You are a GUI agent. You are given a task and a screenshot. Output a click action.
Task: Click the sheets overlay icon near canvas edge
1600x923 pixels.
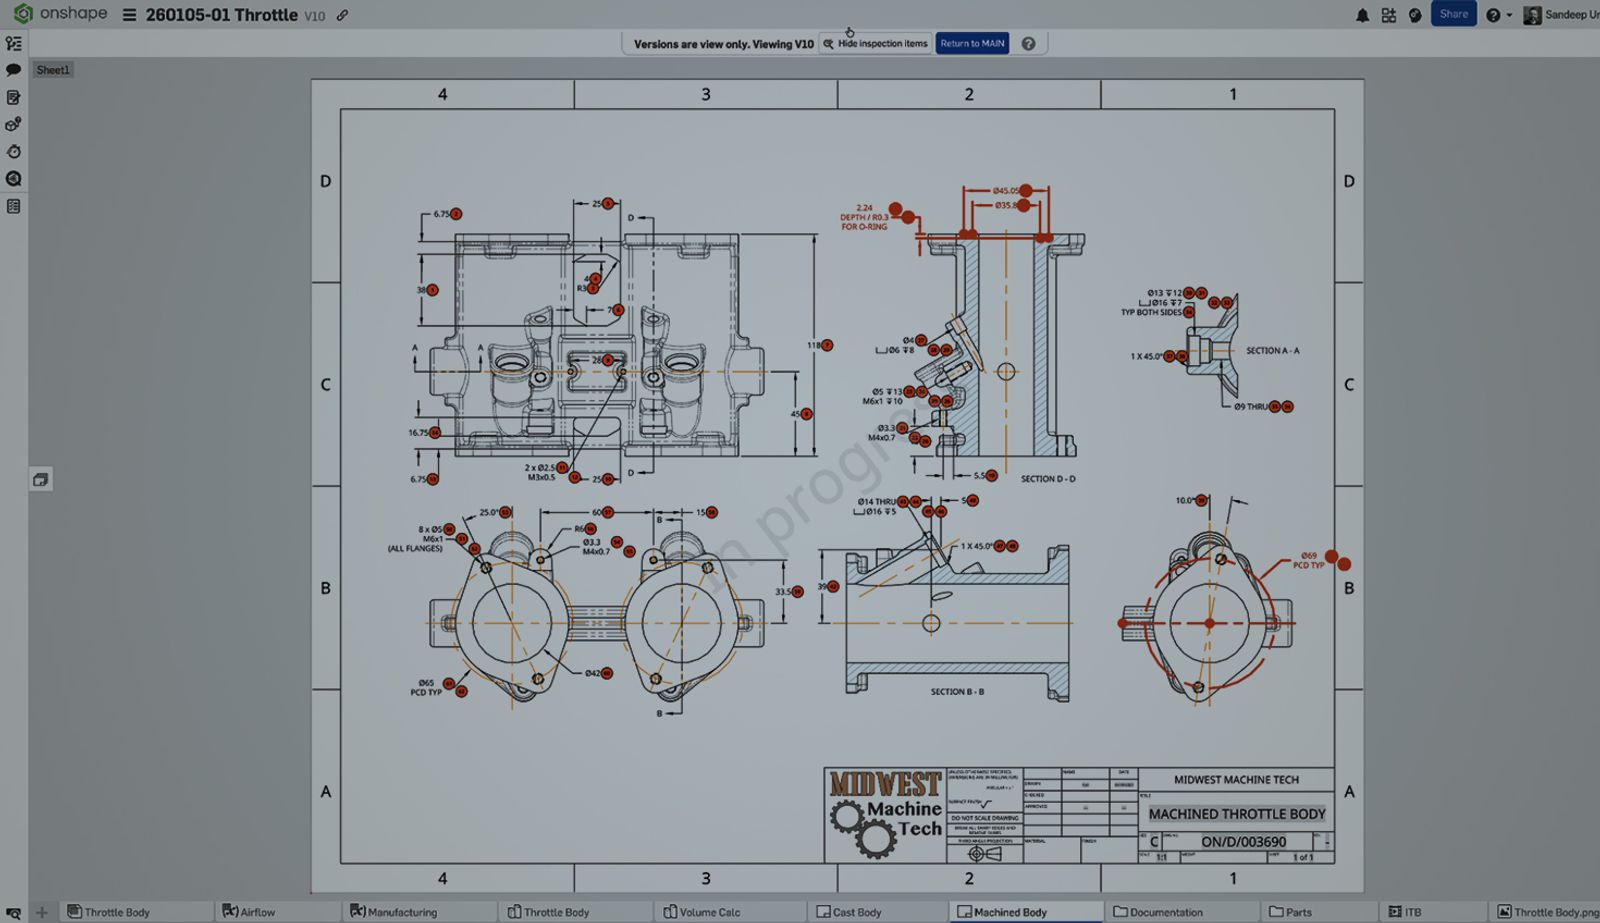point(41,480)
